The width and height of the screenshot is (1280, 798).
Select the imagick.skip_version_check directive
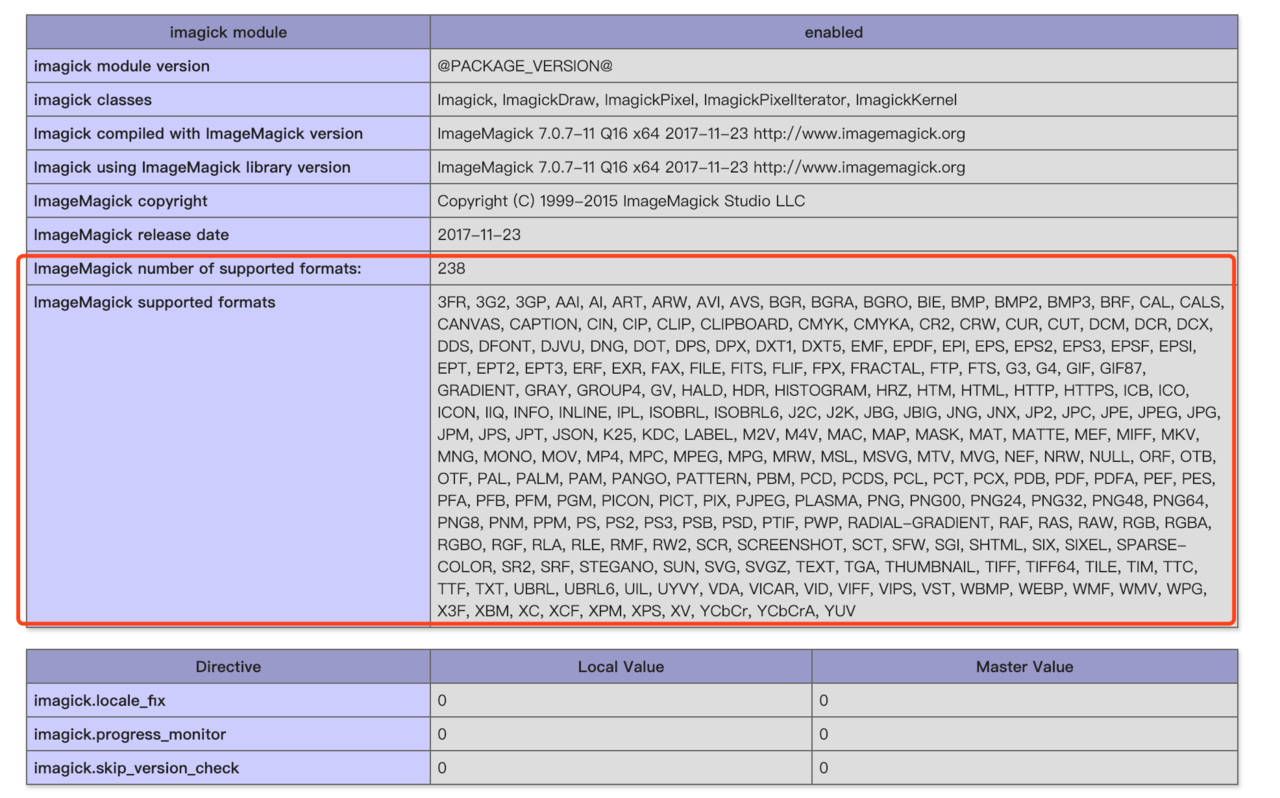136,768
